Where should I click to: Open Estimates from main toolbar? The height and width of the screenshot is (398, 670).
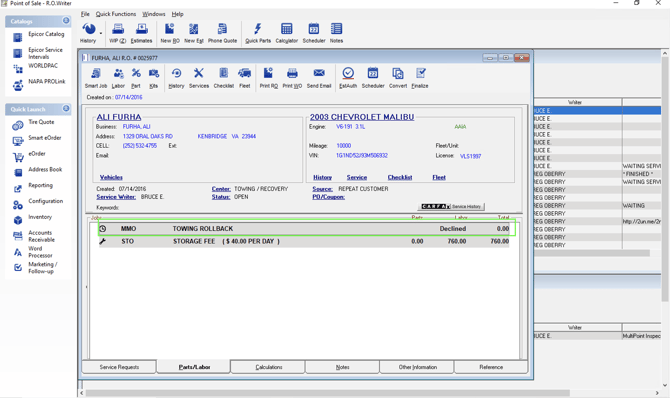click(x=141, y=33)
